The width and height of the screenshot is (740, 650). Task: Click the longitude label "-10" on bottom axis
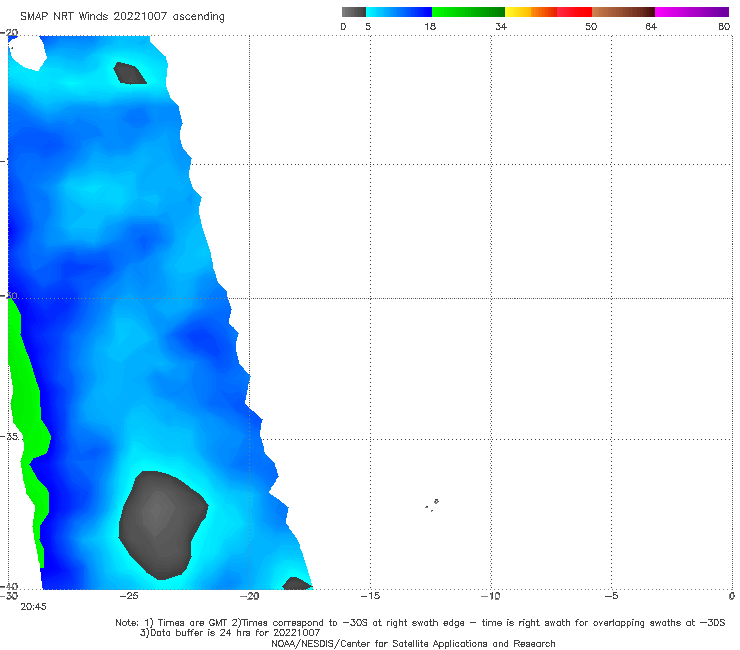click(x=490, y=596)
